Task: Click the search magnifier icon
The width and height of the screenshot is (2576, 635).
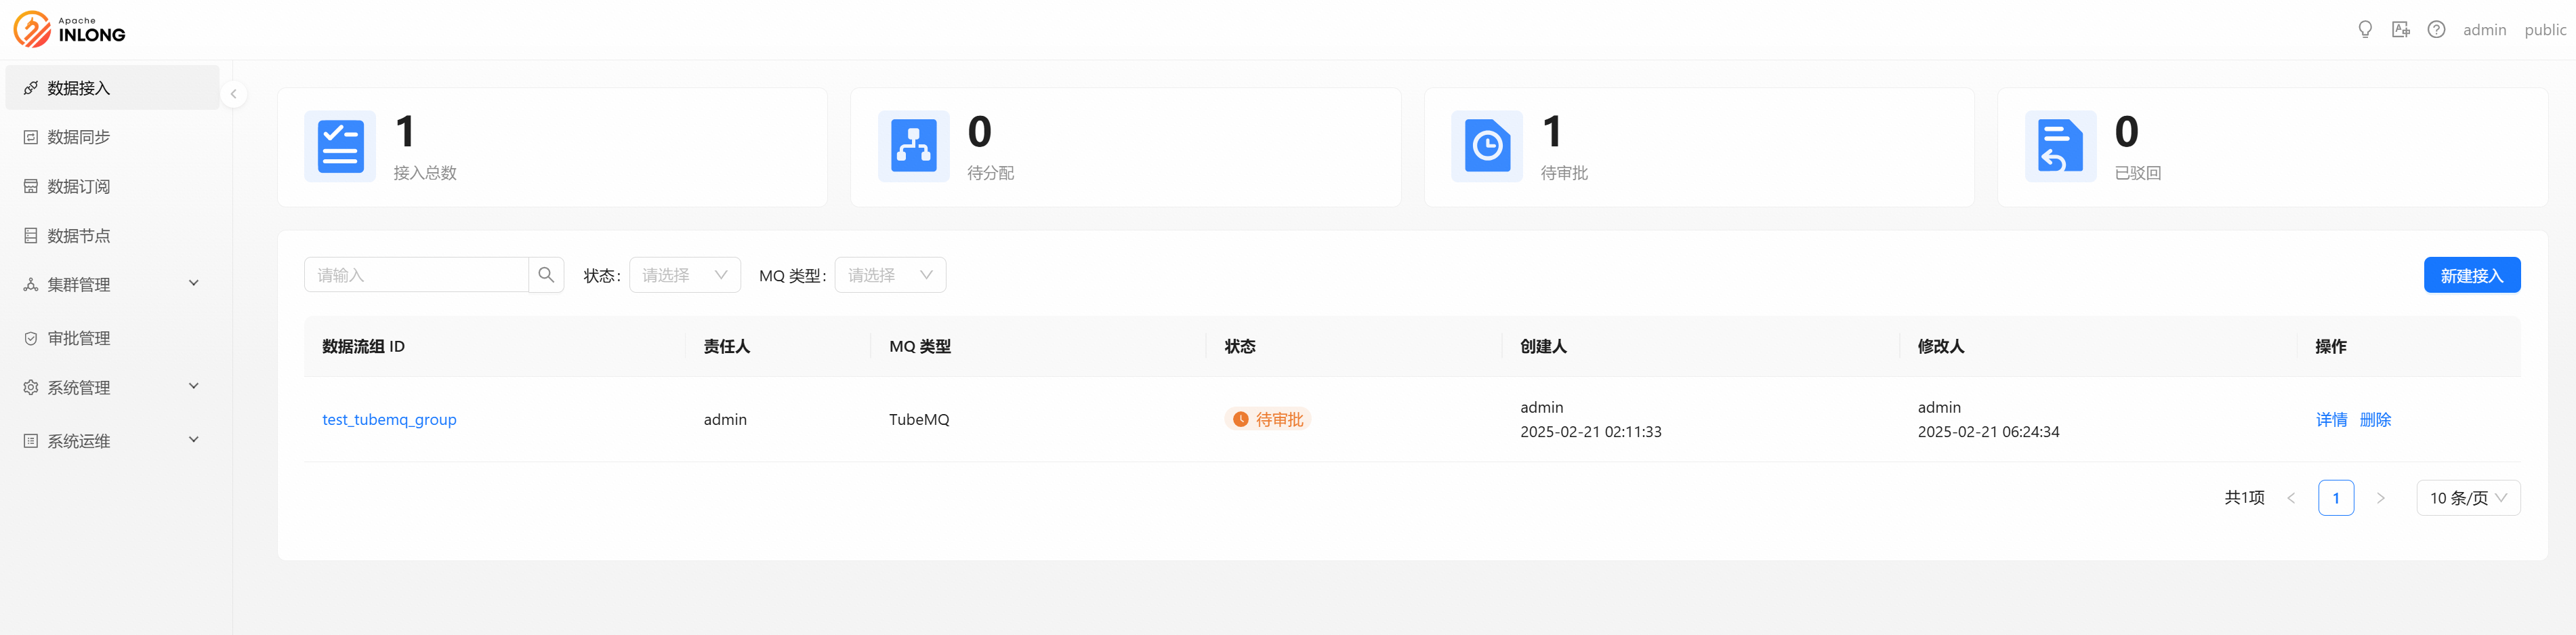Action: 546,275
